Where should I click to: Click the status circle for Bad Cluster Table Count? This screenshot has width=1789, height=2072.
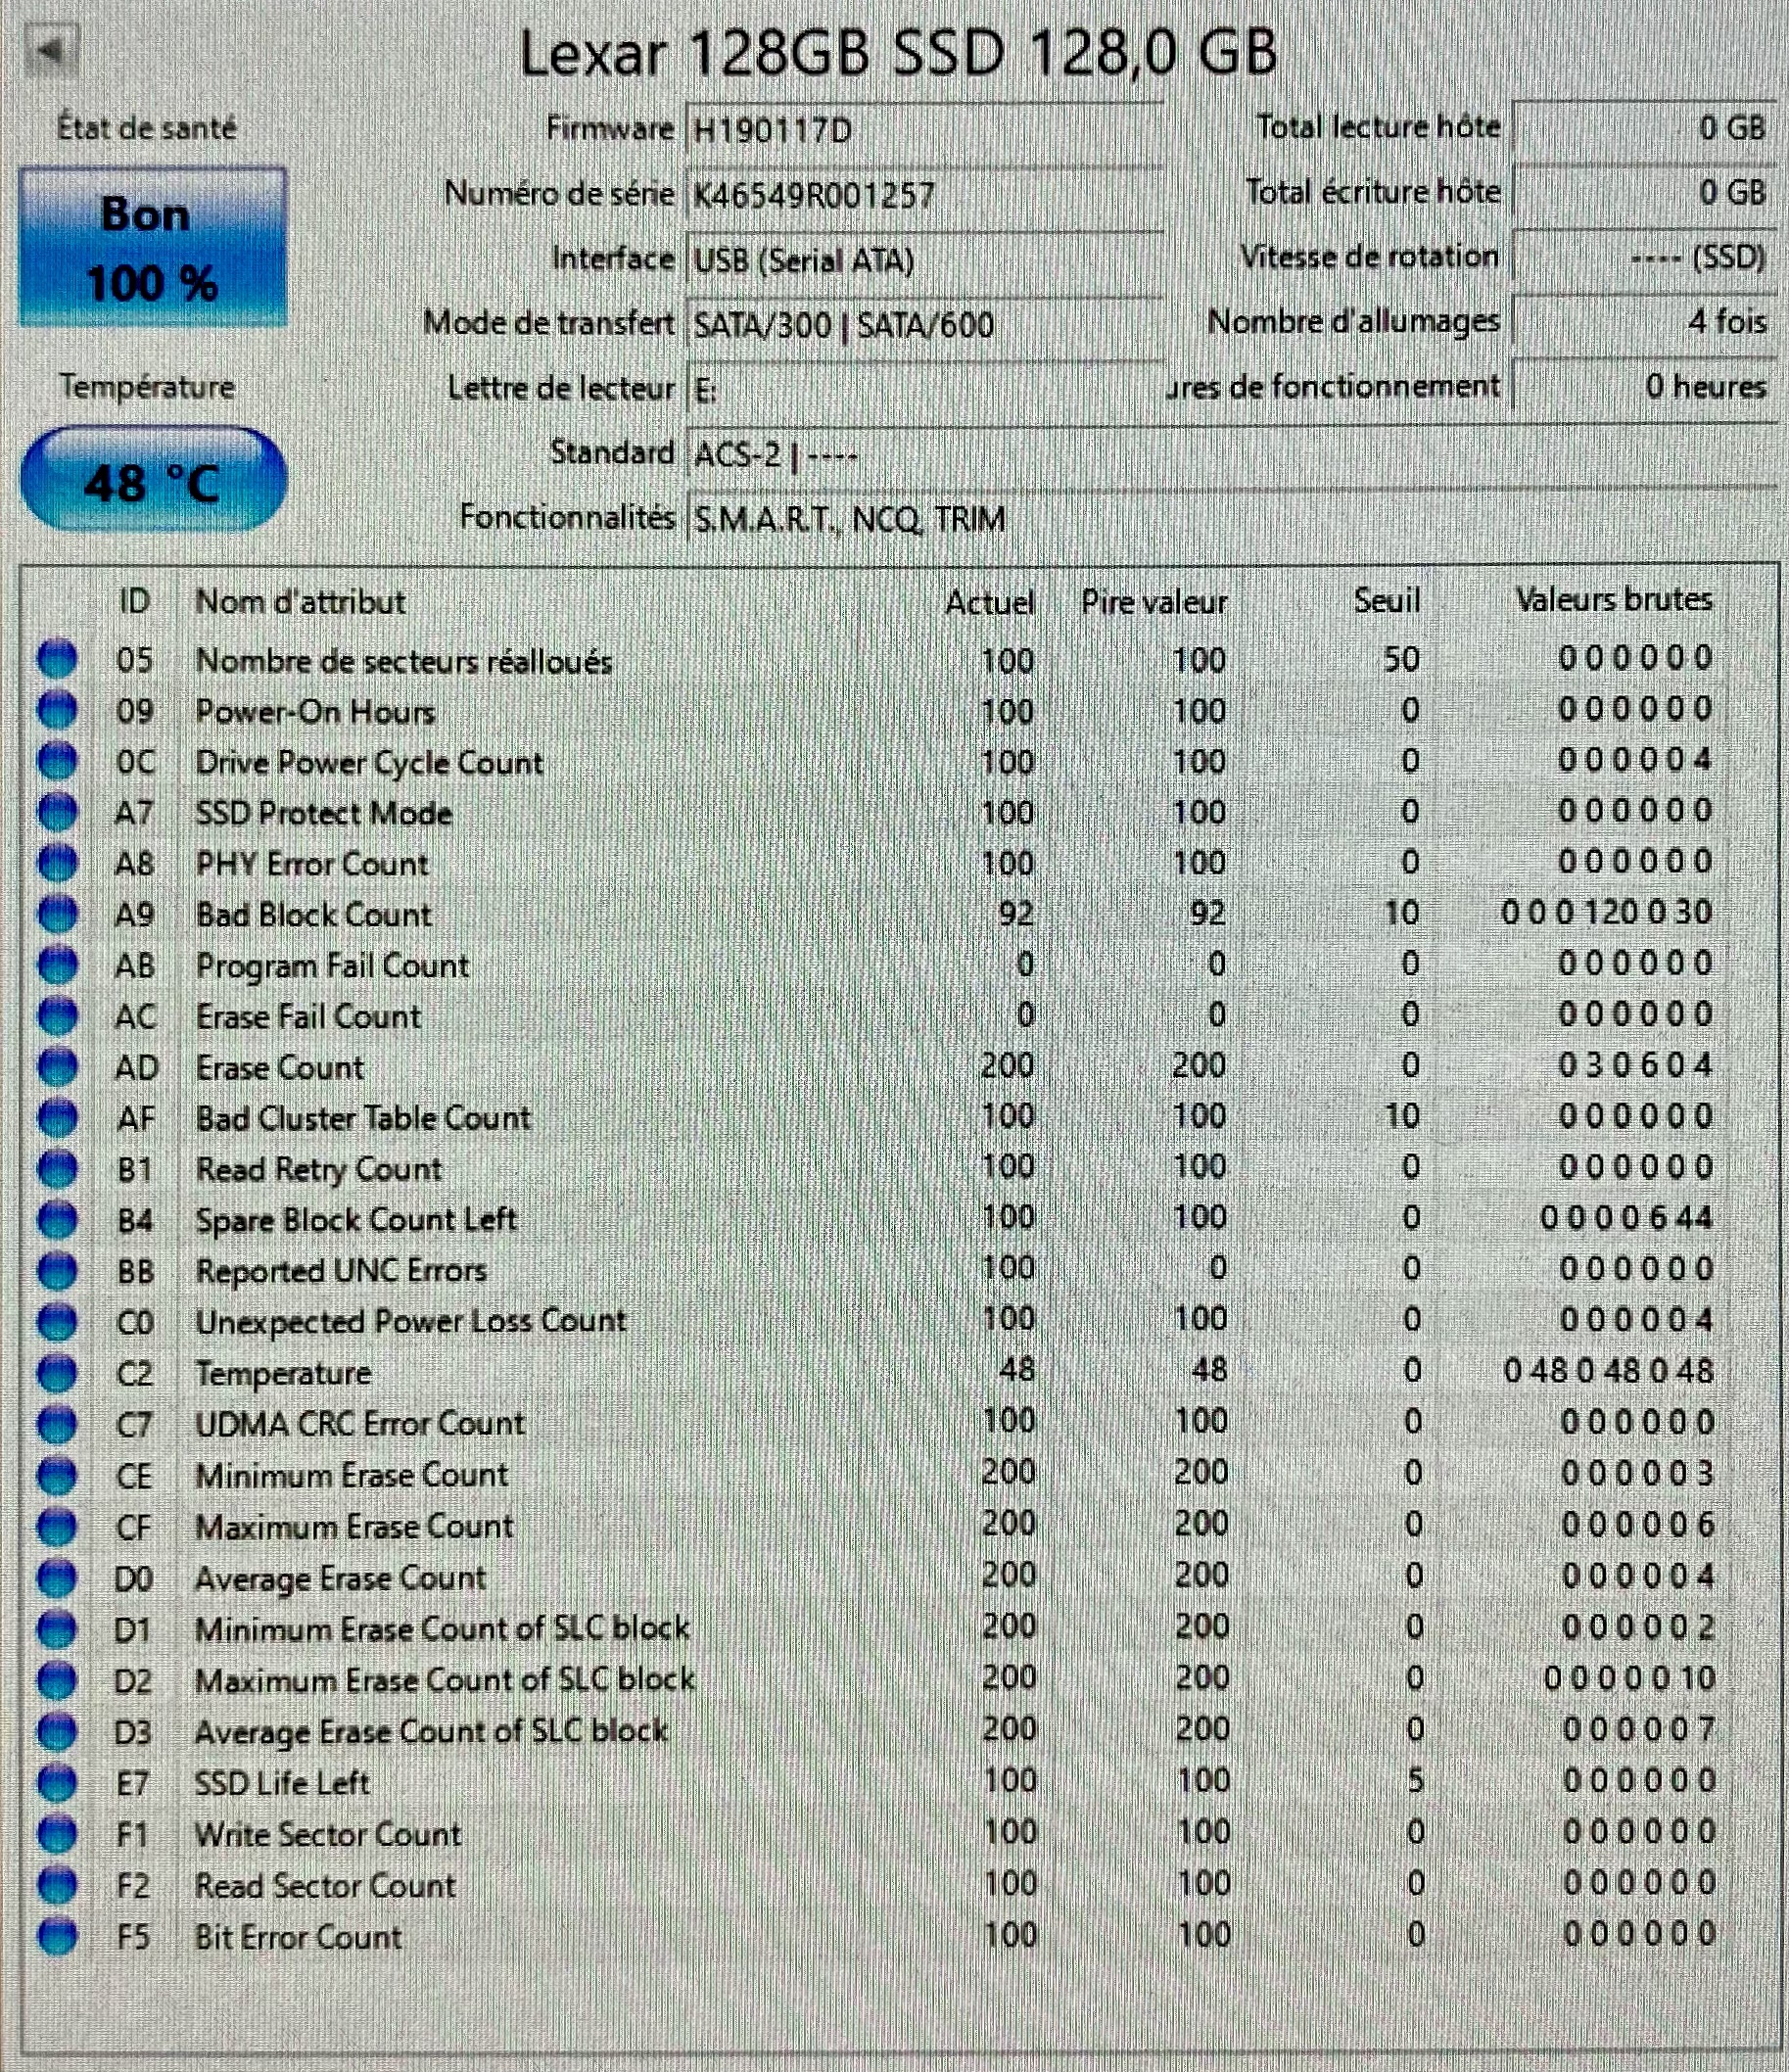[57, 1118]
